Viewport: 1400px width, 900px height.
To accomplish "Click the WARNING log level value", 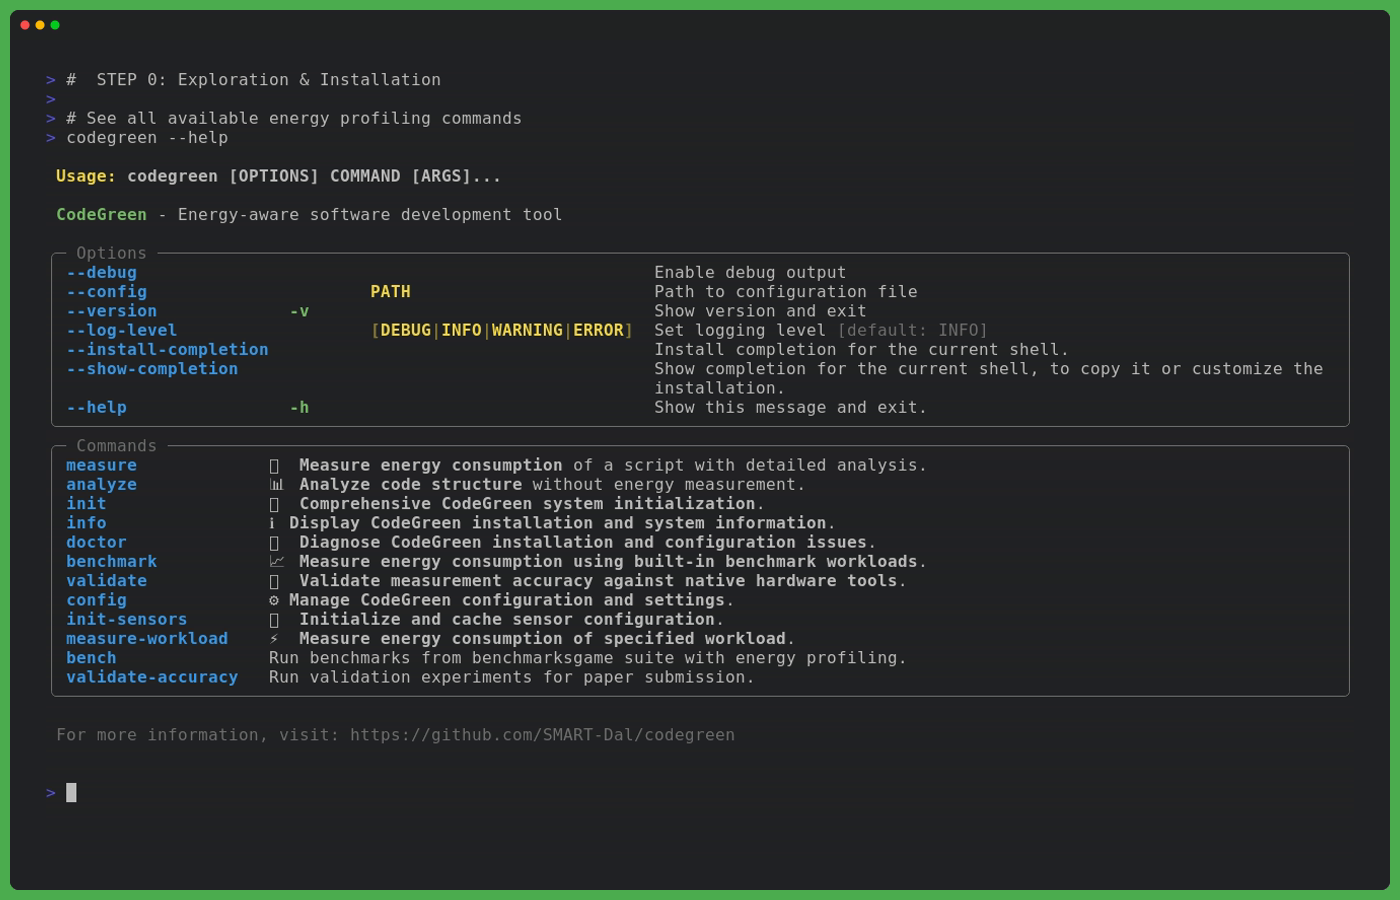I will click(526, 330).
